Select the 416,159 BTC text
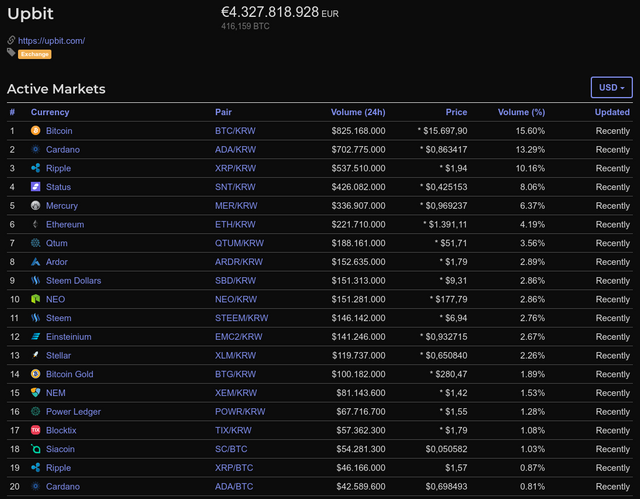This screenshot has width=640, height=499. [x=245, y=26]
